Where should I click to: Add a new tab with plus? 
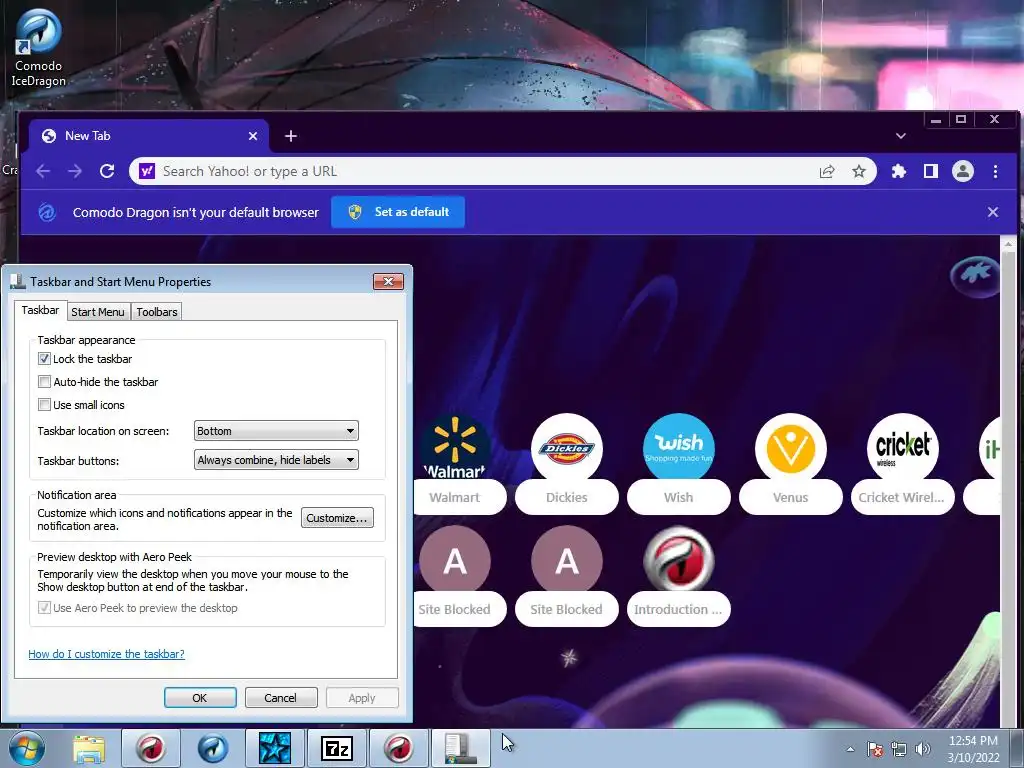pos(291,136)
